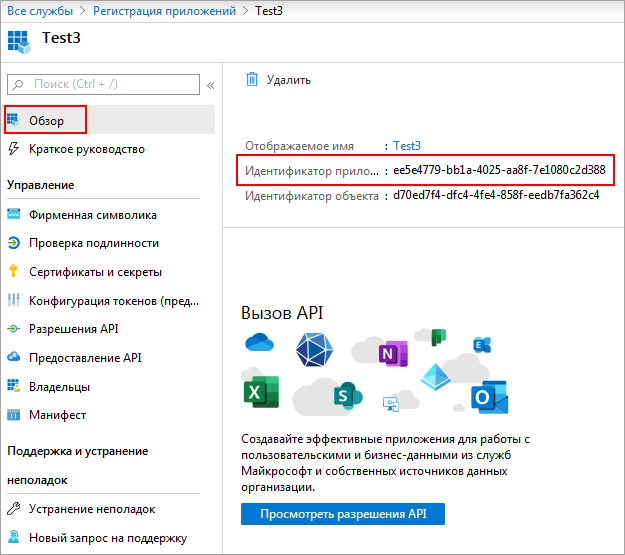The image size is (625, 555).
Task: Click the Предоставление API cloud icon
Action: [x=13, y=357]
